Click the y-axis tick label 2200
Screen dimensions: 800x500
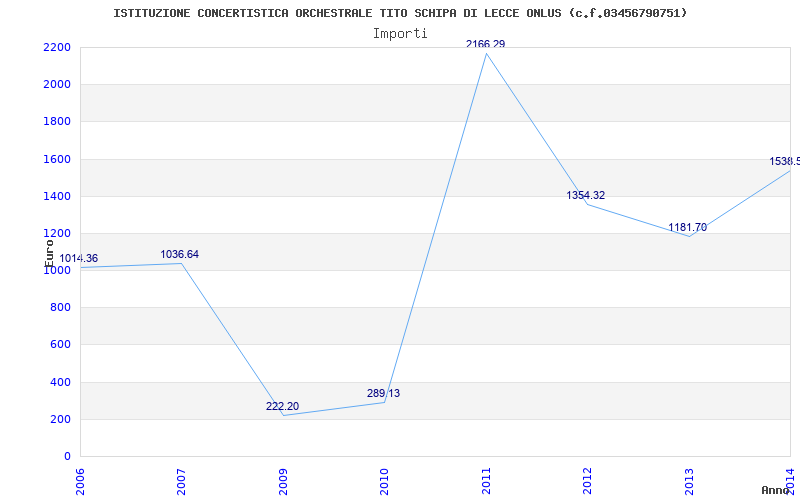point(57,47)
